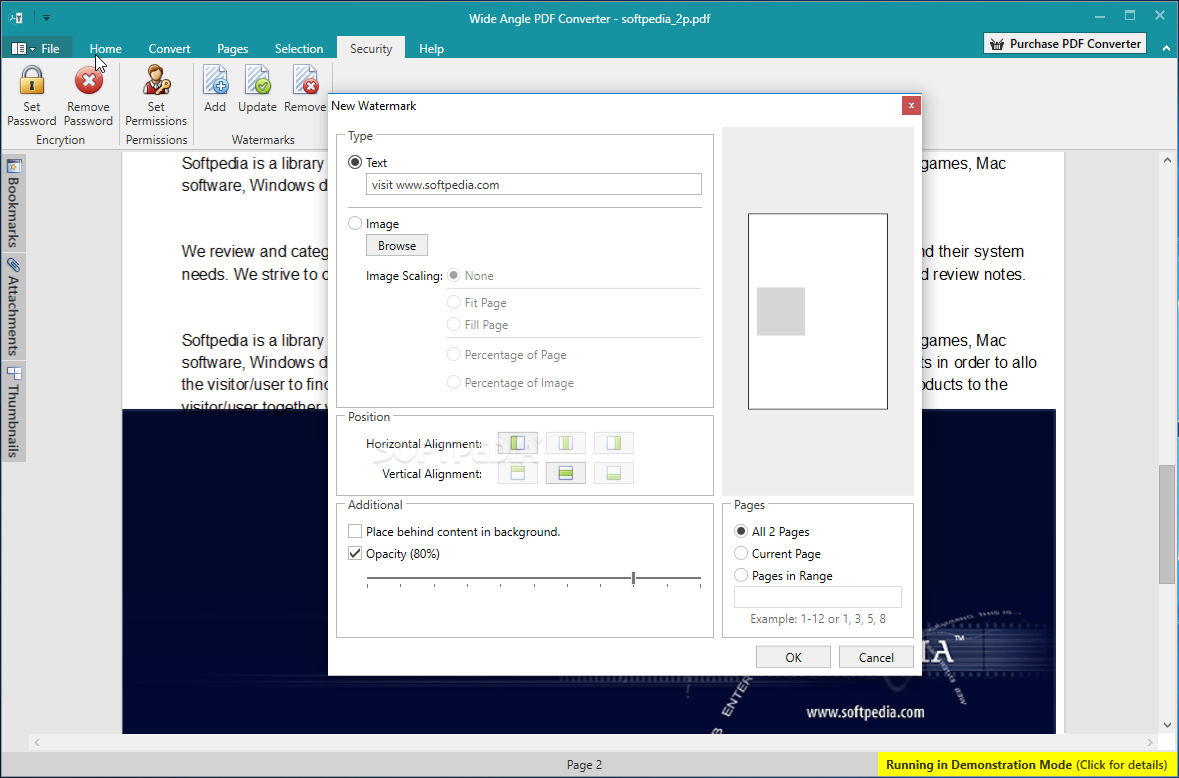Choose None for image scaling
The height and width of the screenshot is (778, 1179).
pyautogui.click(x=453, y=275)
